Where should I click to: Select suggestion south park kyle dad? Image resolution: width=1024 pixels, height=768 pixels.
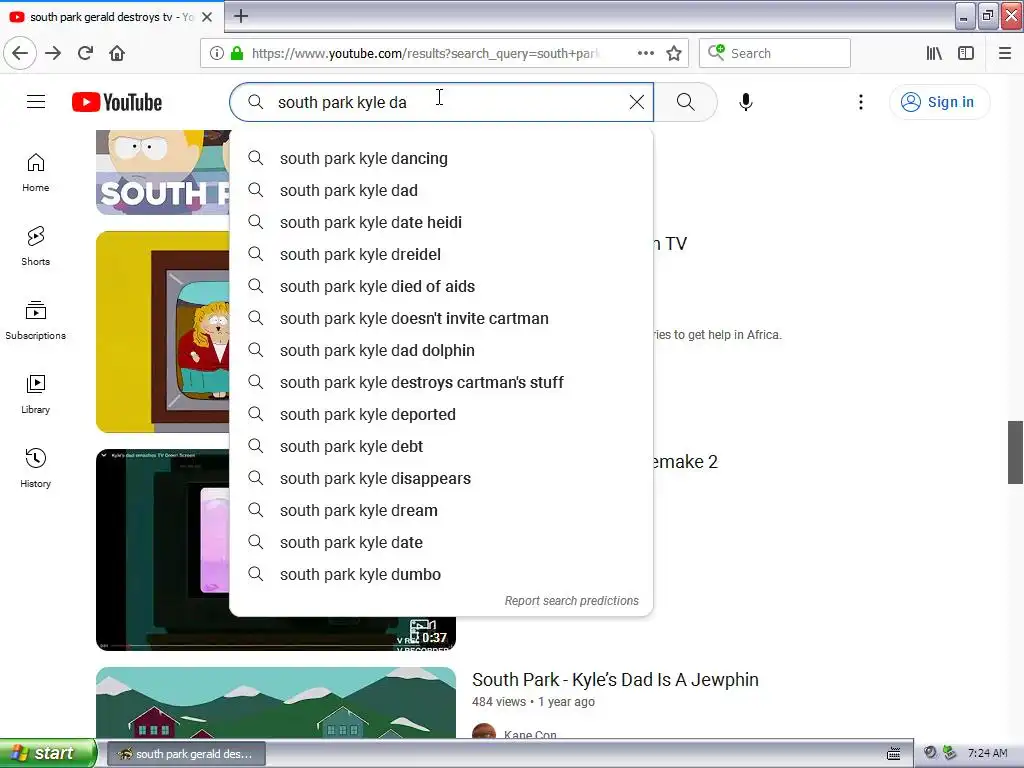(441, 190)
